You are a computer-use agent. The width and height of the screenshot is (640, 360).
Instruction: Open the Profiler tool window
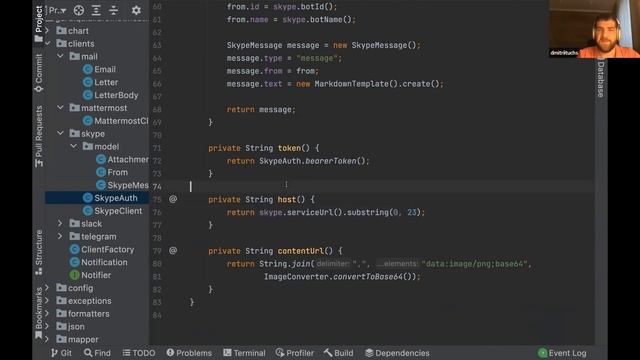pyautogui.click(x=295, y=353)
